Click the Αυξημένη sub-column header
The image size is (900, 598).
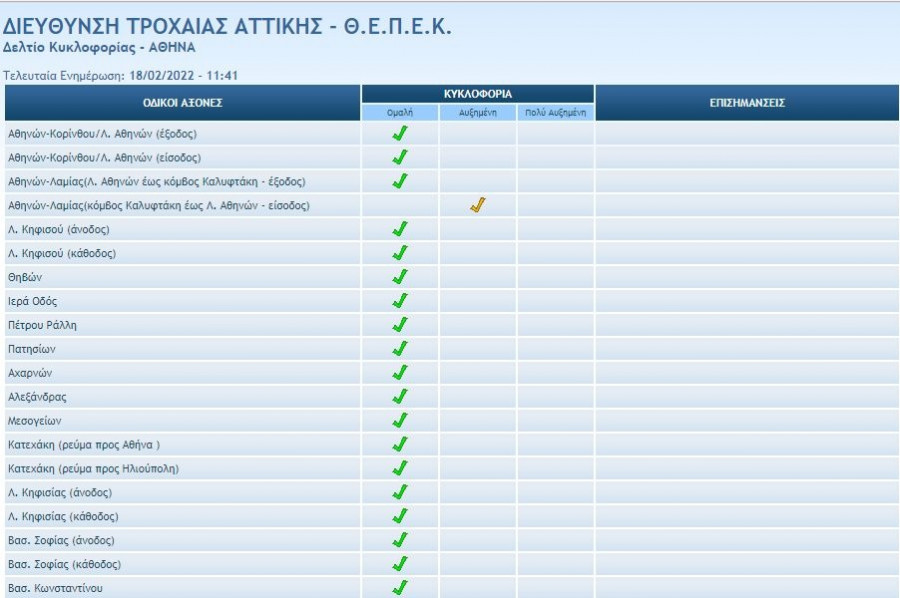pyautogui.click(x=478, y=113)
